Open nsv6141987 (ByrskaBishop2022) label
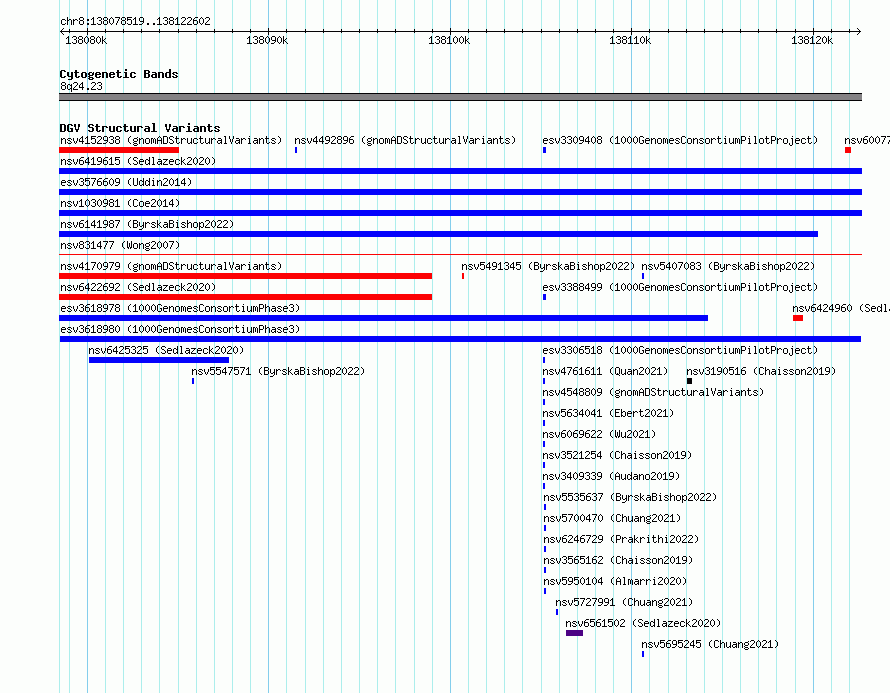Image resolution: width=890 pixels, height=693 pixels. 147,224
